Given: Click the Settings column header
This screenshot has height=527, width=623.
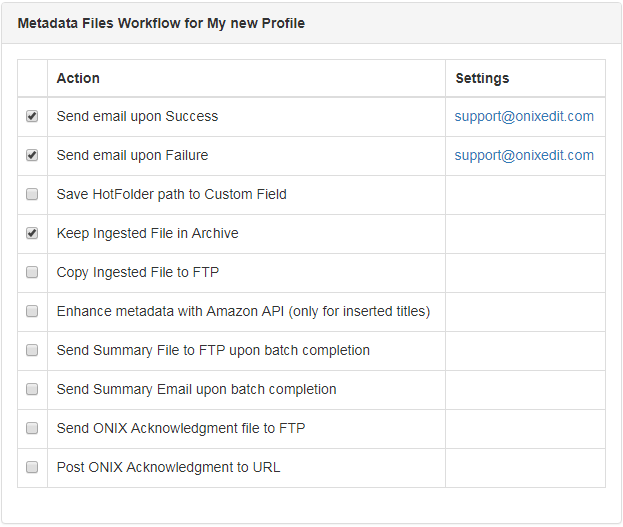Looking at the screenshot, I should pyautogui.click(x=482, y=78).
